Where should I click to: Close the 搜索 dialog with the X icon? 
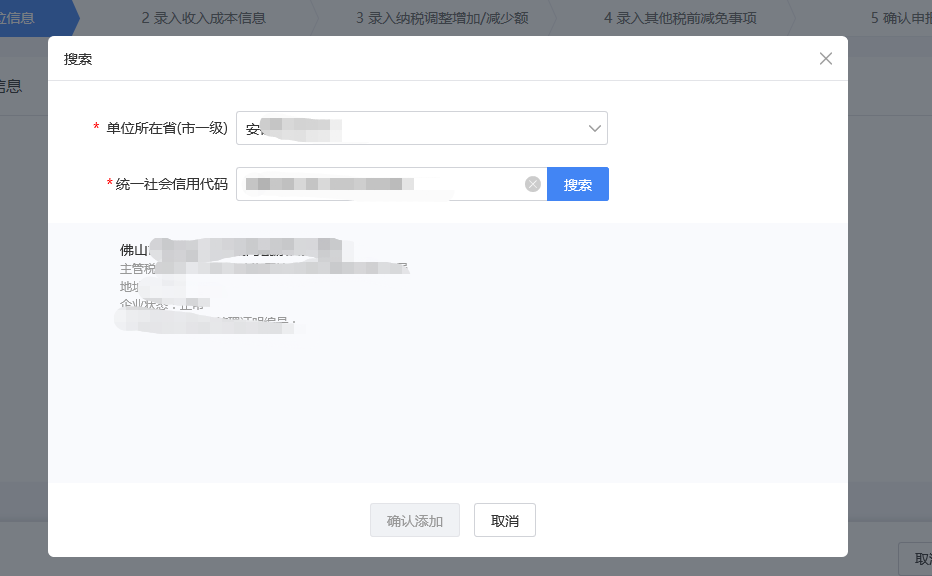(x=826, y=58)
